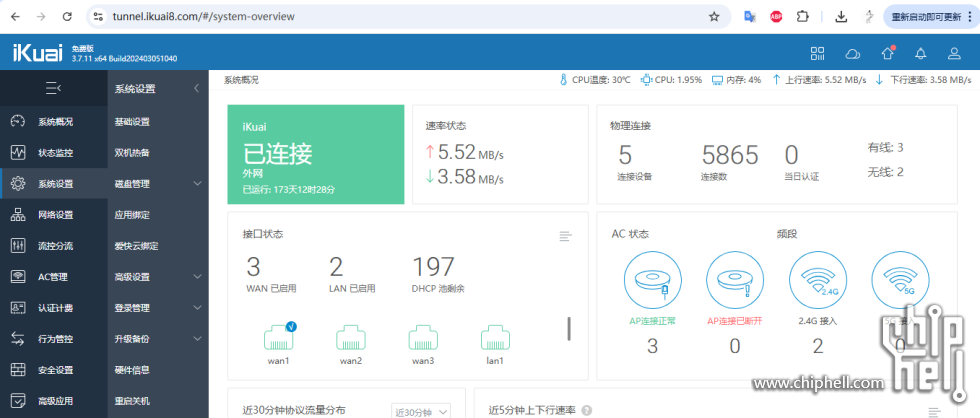Screen dimensions: 980x418
Task: Open 行为管控 in the sidebar
Action: [x=54, y=339]
